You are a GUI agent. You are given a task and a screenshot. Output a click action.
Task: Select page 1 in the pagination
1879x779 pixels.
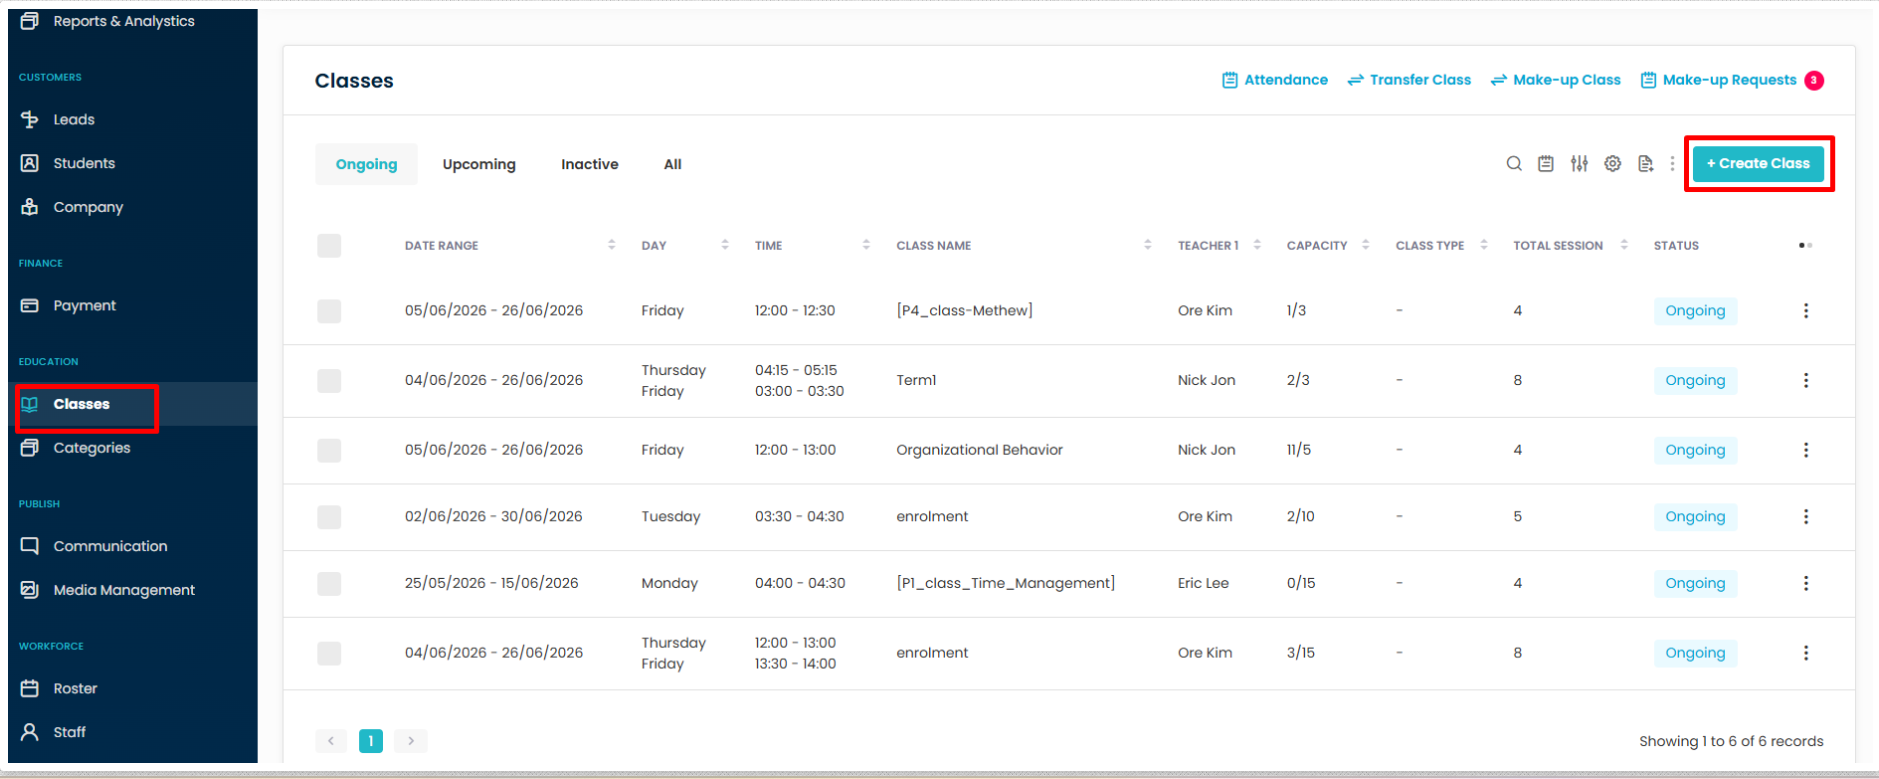pyautogui.click(x=371, y=741)
